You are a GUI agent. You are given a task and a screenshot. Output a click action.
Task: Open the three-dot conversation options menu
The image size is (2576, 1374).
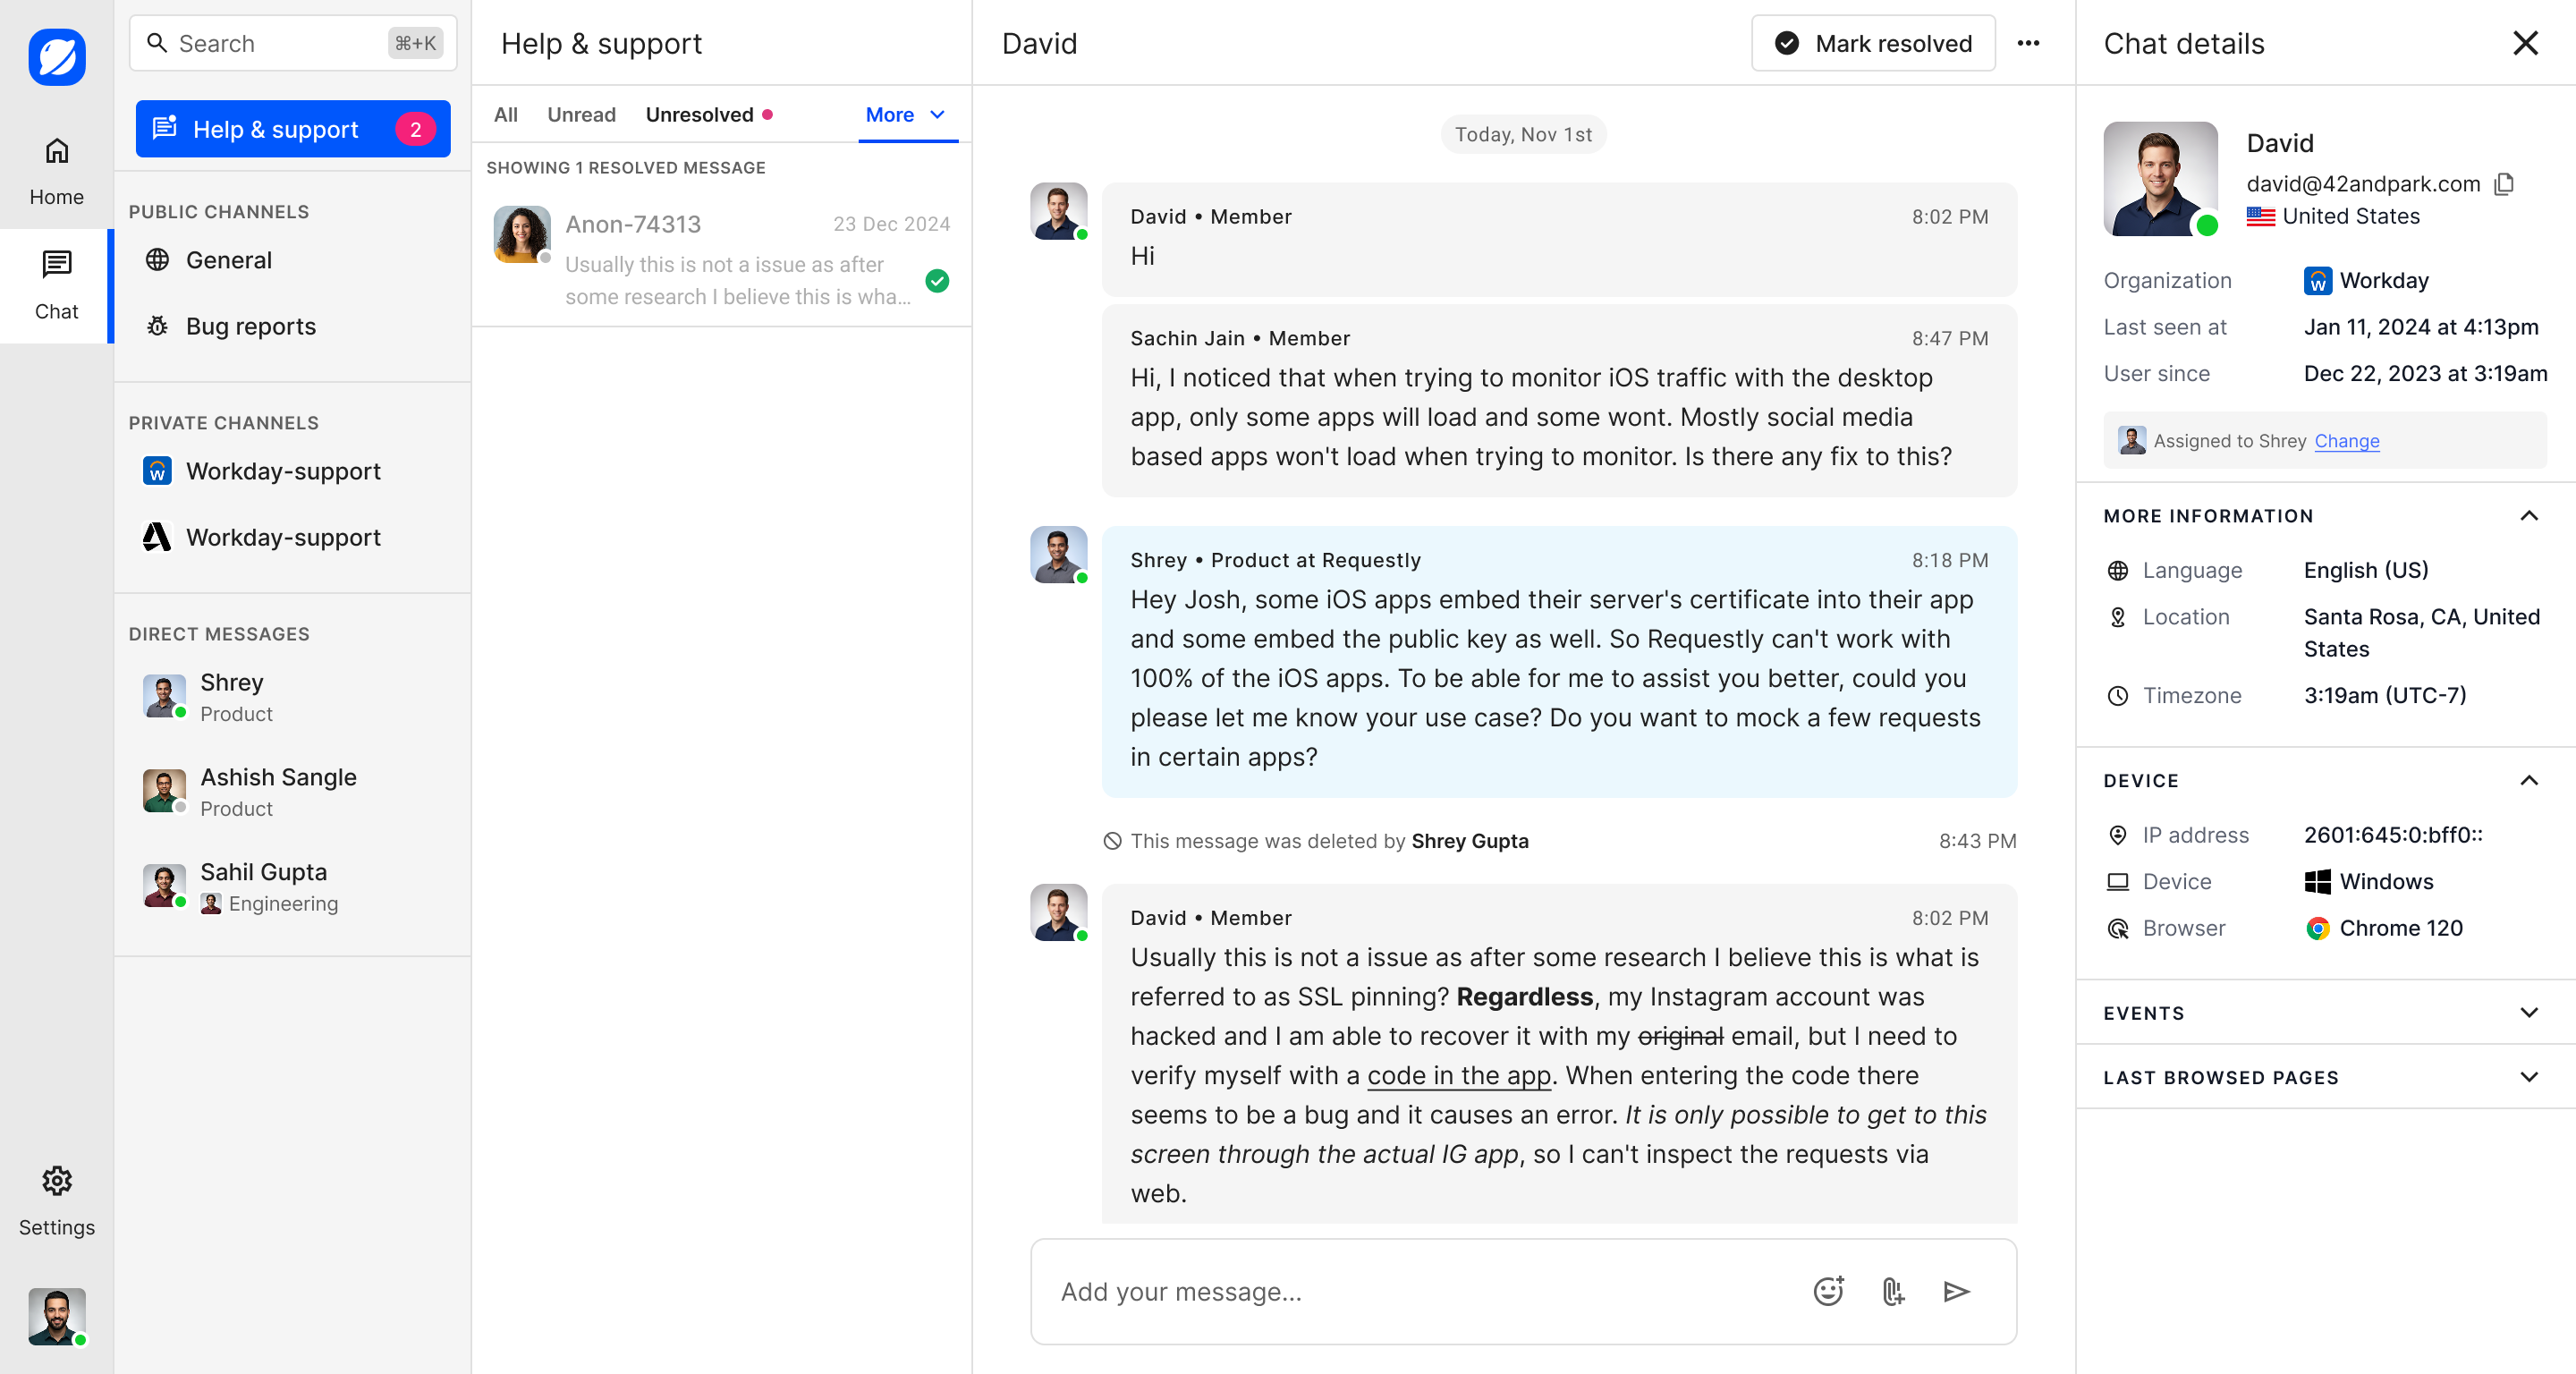[2028, 43]
